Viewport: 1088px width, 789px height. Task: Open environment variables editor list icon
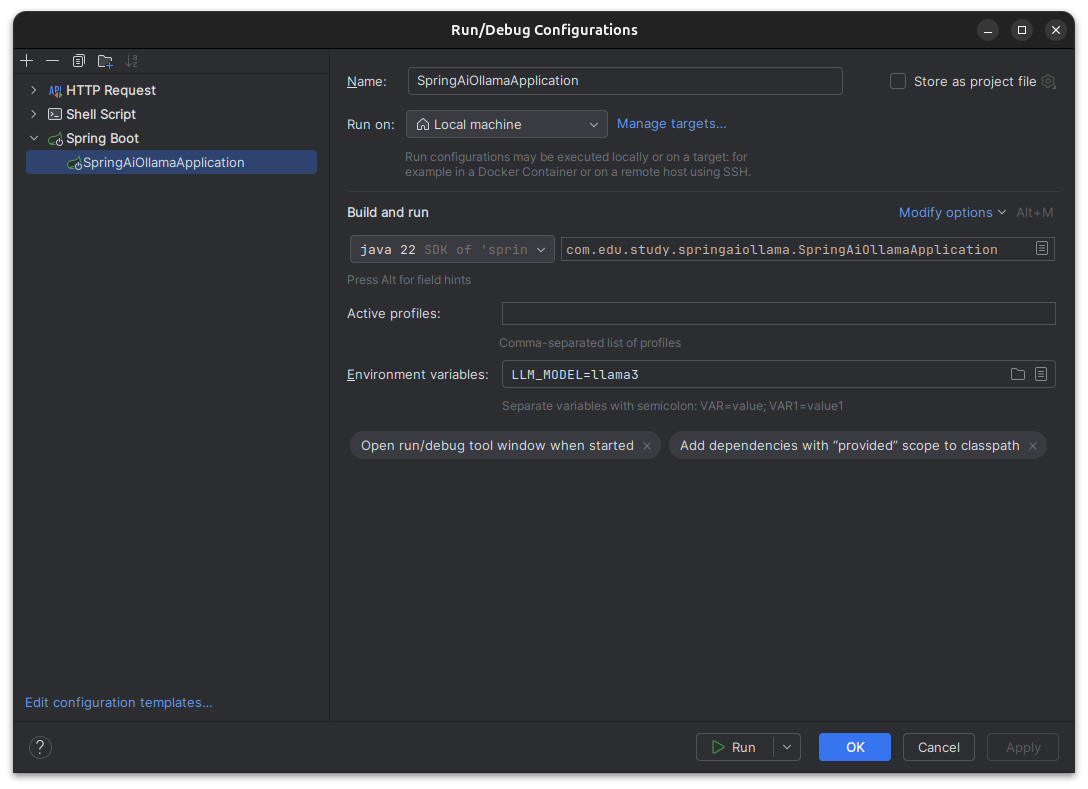tap(1041, 374)
